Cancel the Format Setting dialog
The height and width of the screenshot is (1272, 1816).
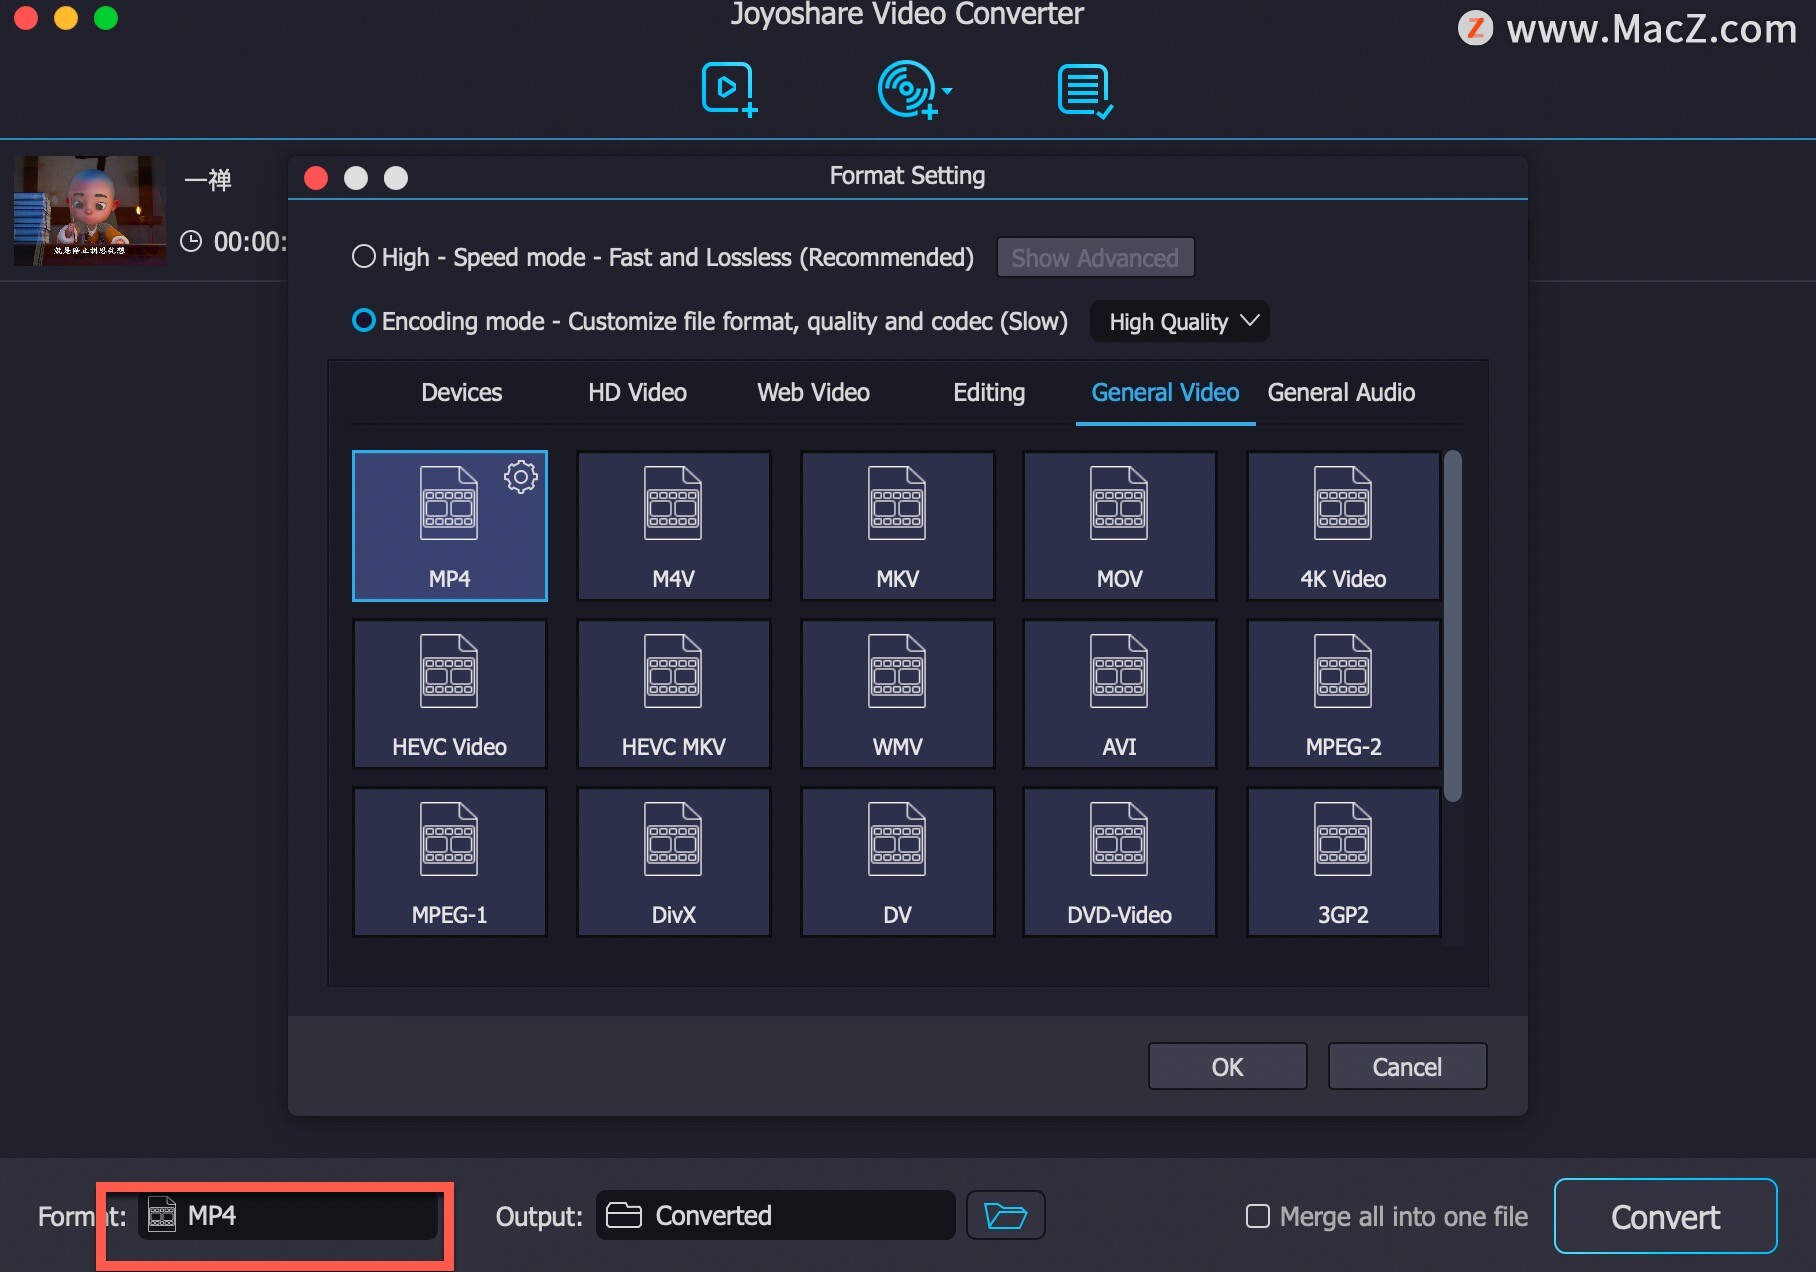click(1408, 1066)
